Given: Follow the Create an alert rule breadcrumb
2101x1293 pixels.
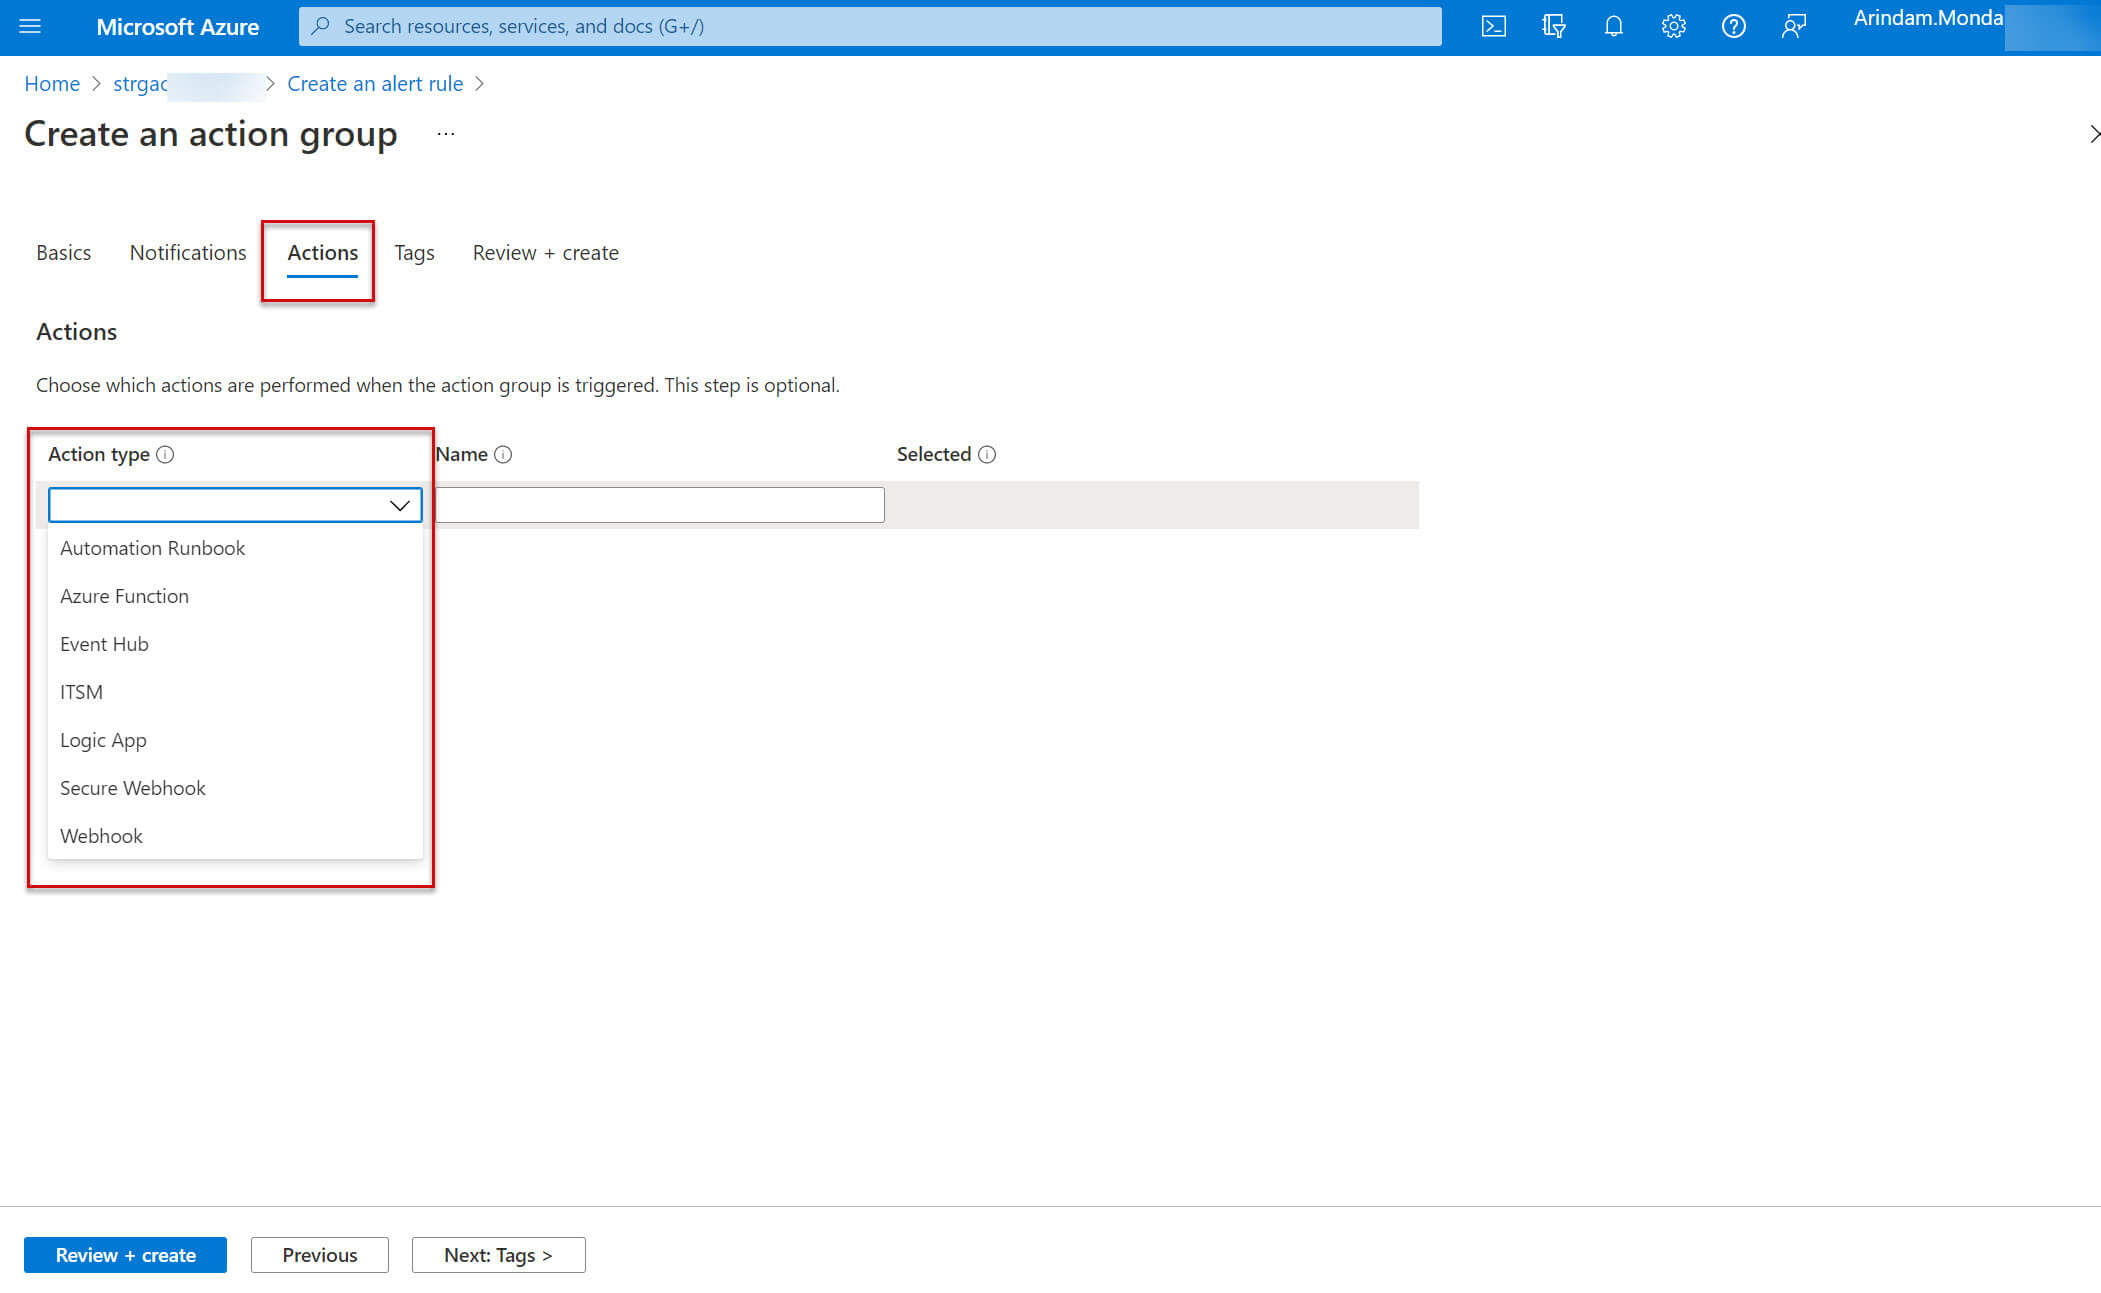Looking at the screenshot, I should 375,84.
